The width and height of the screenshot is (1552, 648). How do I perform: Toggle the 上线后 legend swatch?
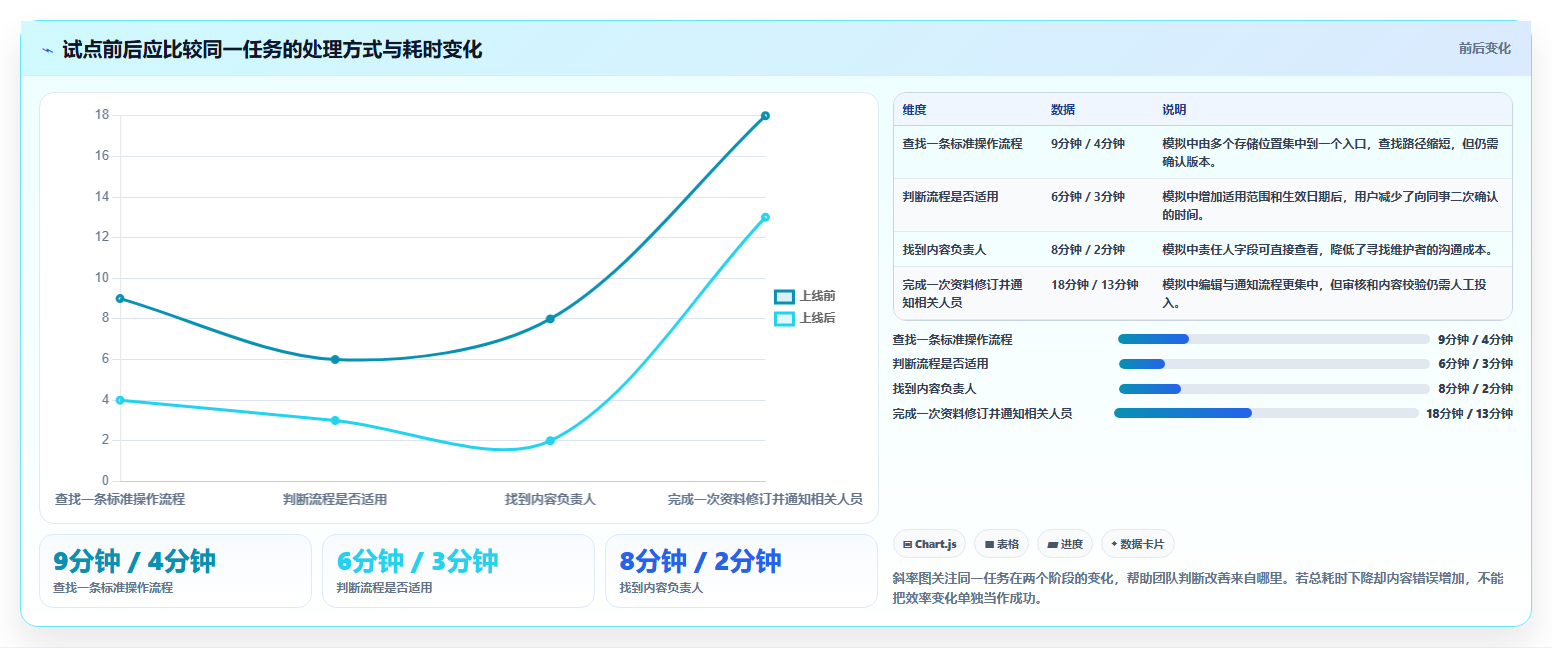pyautogui.click(x=784, y=319)
